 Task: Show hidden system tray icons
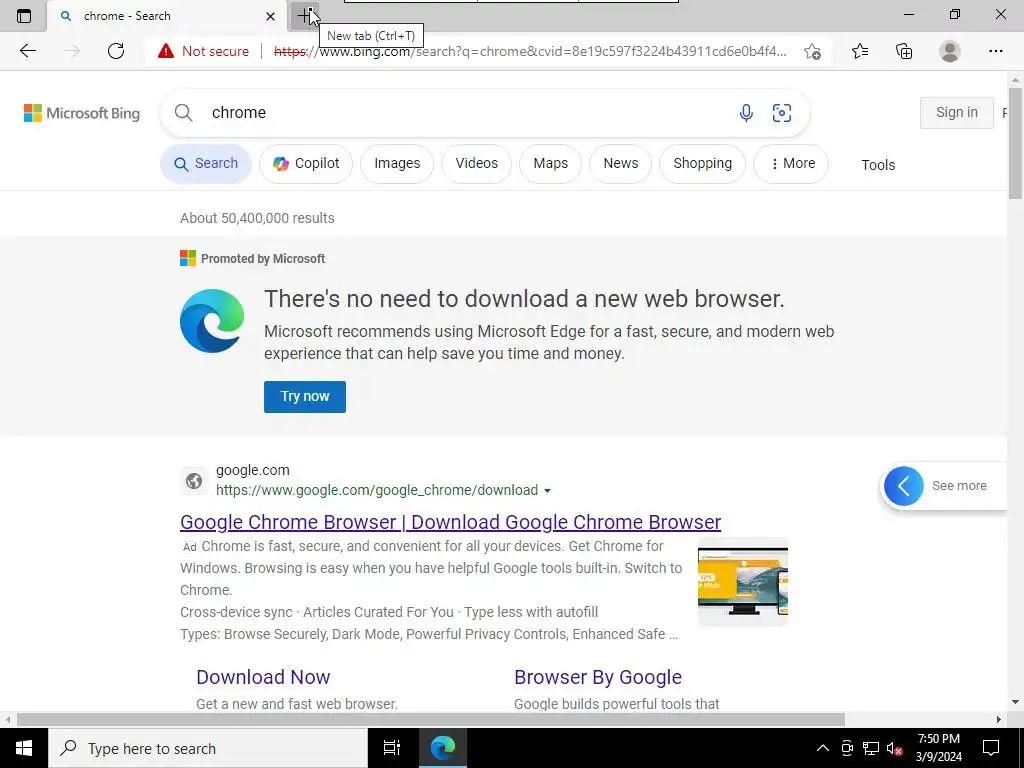[823, 748]
